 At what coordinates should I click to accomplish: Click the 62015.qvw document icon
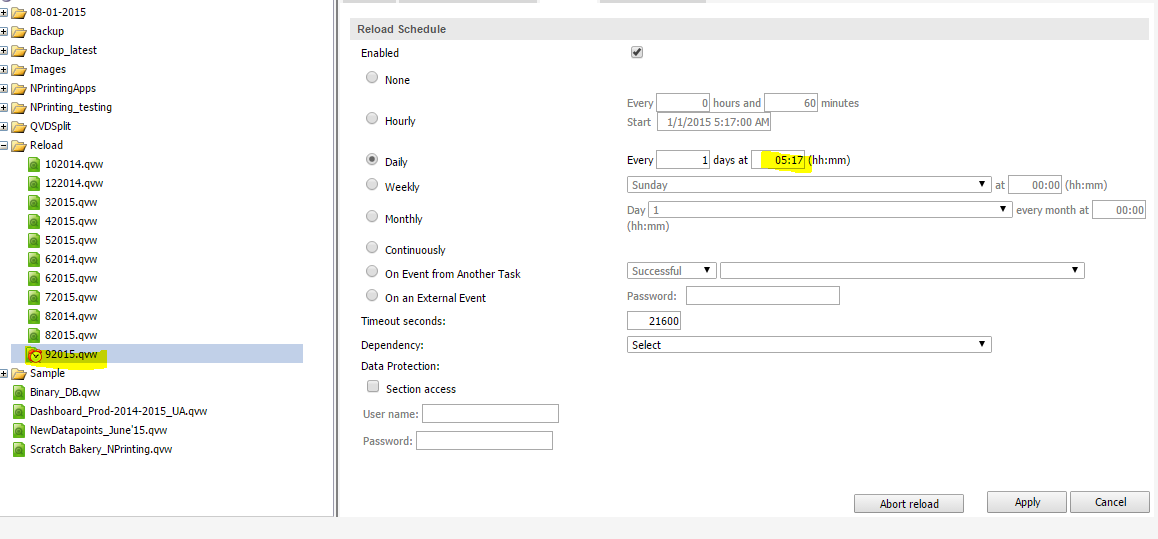(33, 278)
